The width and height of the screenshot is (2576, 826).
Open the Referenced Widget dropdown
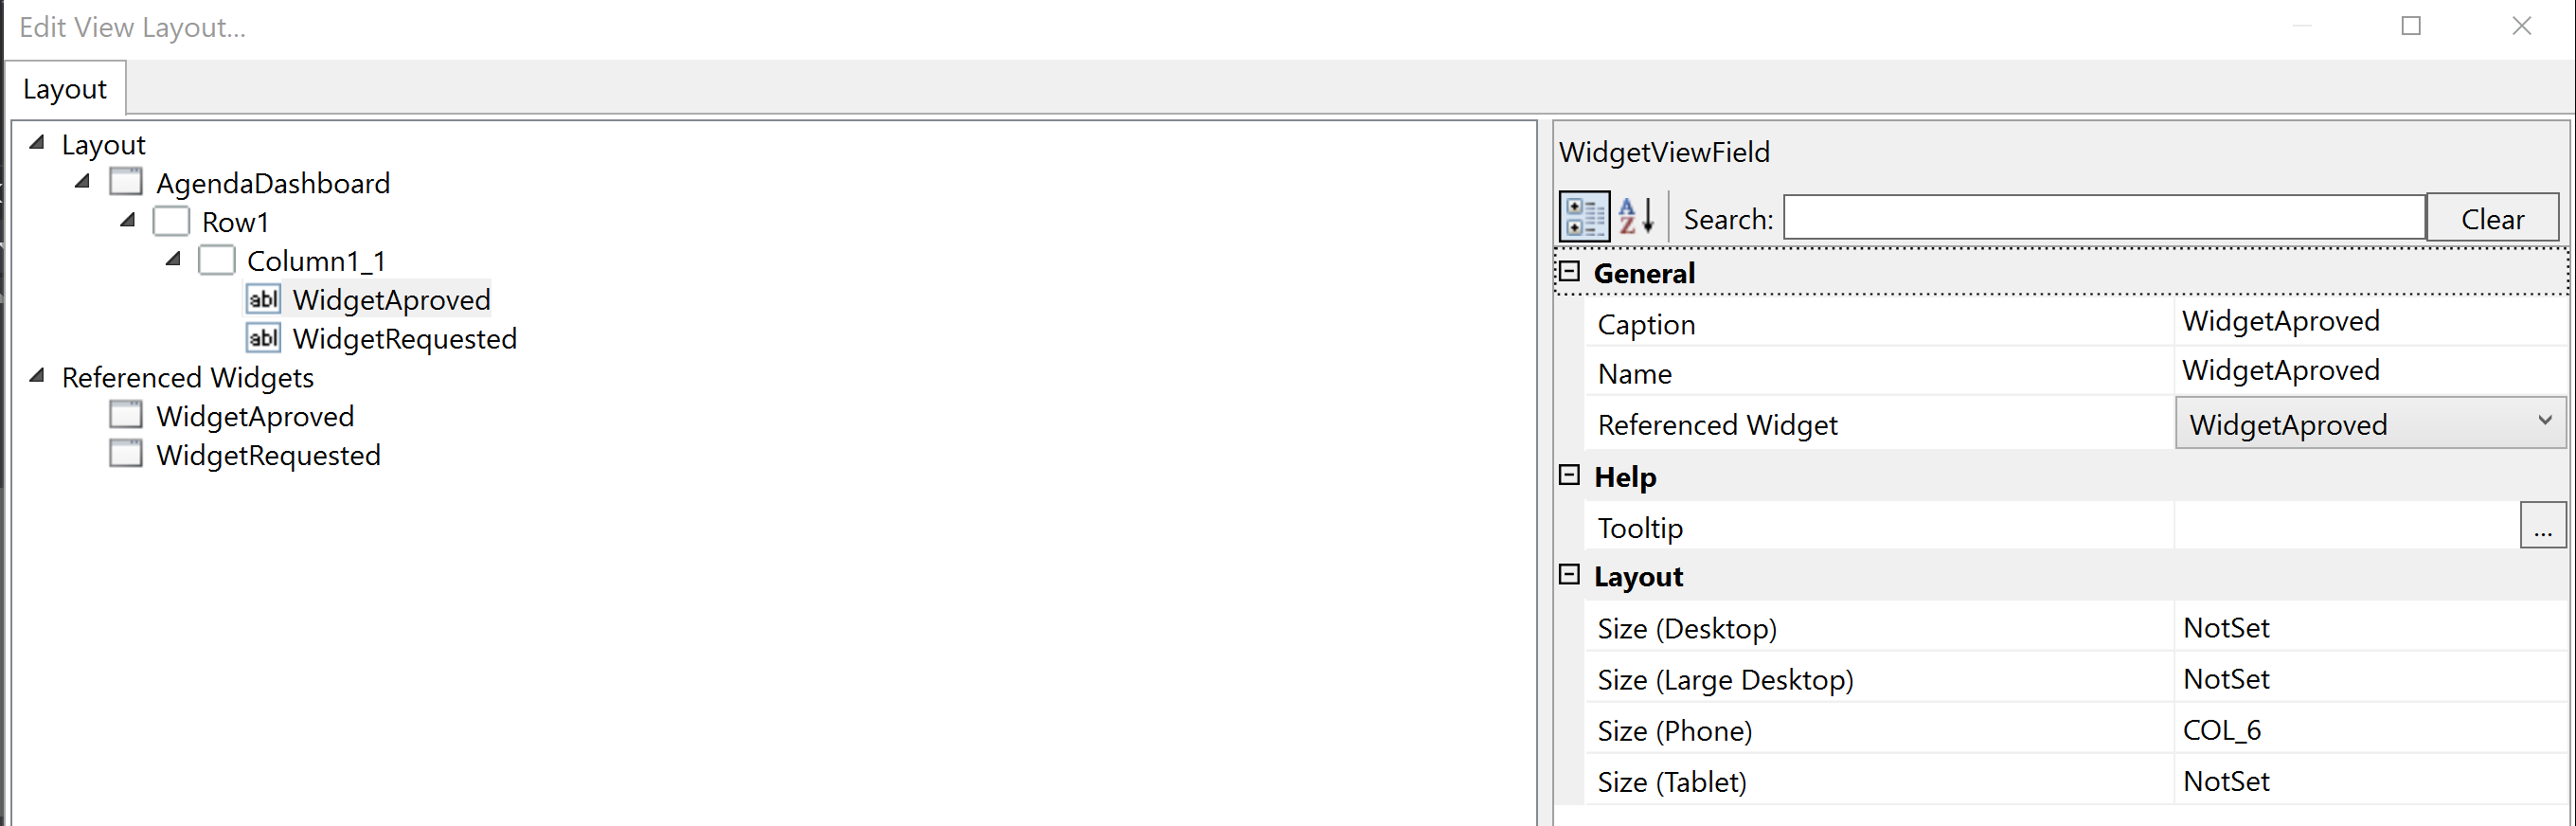point(2370,423)
